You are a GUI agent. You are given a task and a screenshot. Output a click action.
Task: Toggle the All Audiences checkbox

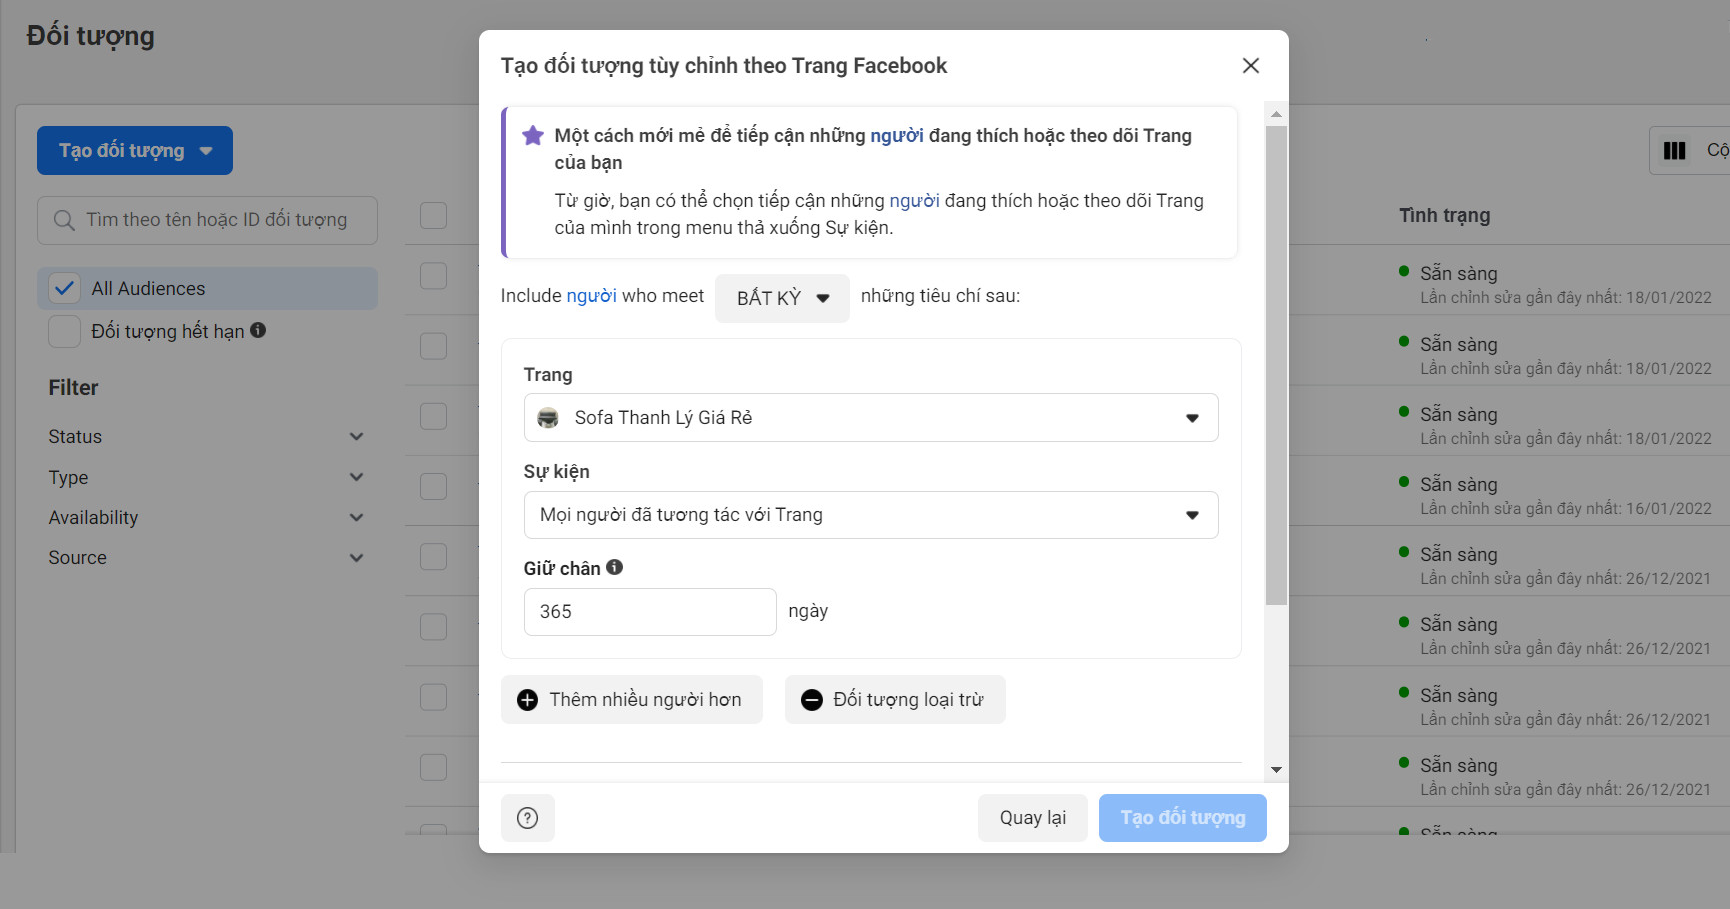pos(65,288)
